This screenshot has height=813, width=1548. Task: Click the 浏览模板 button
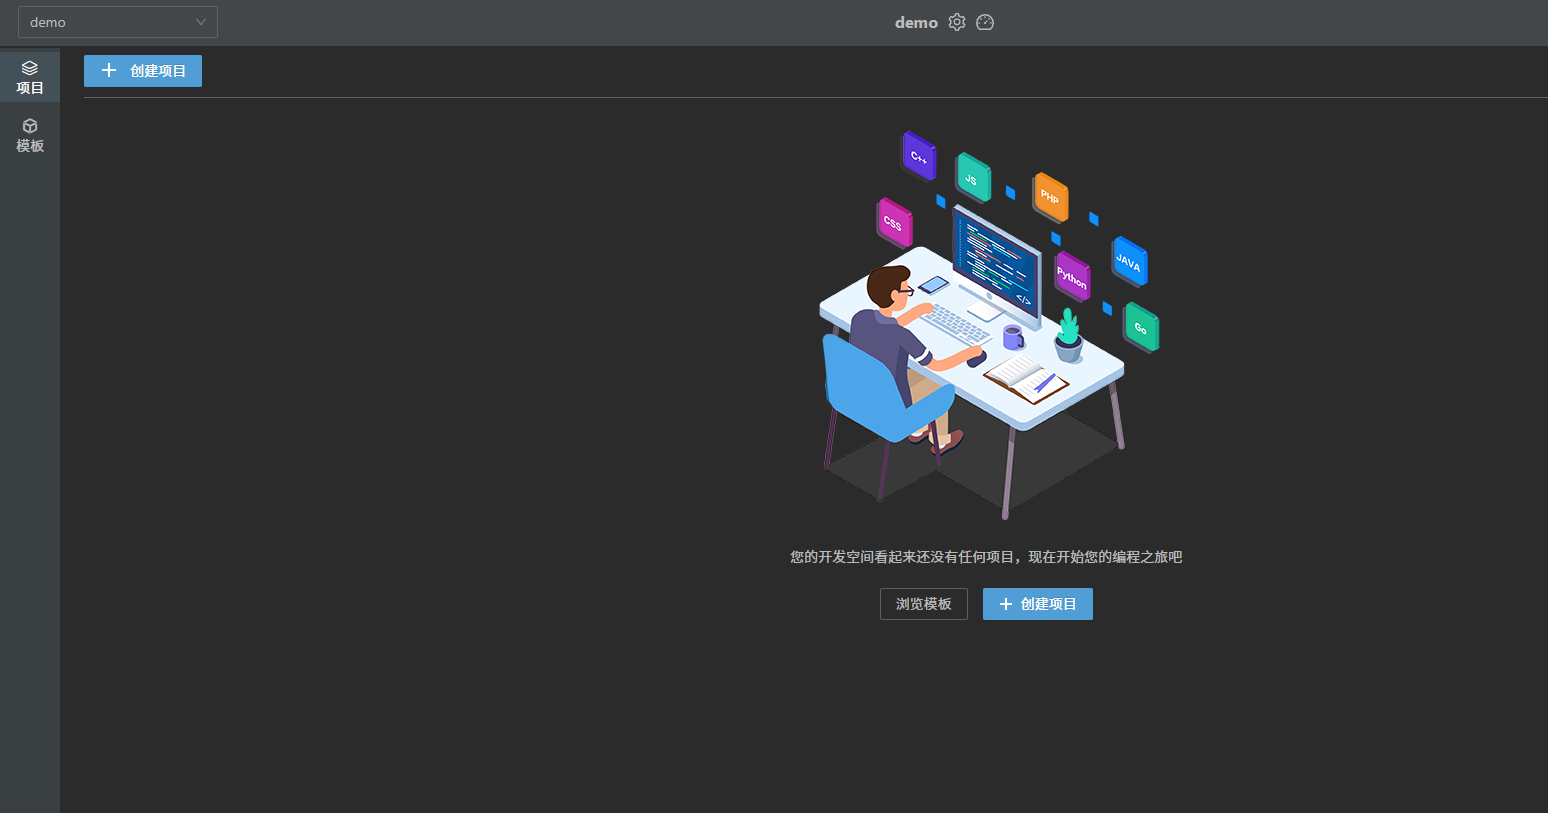click(x=923, y=604)
